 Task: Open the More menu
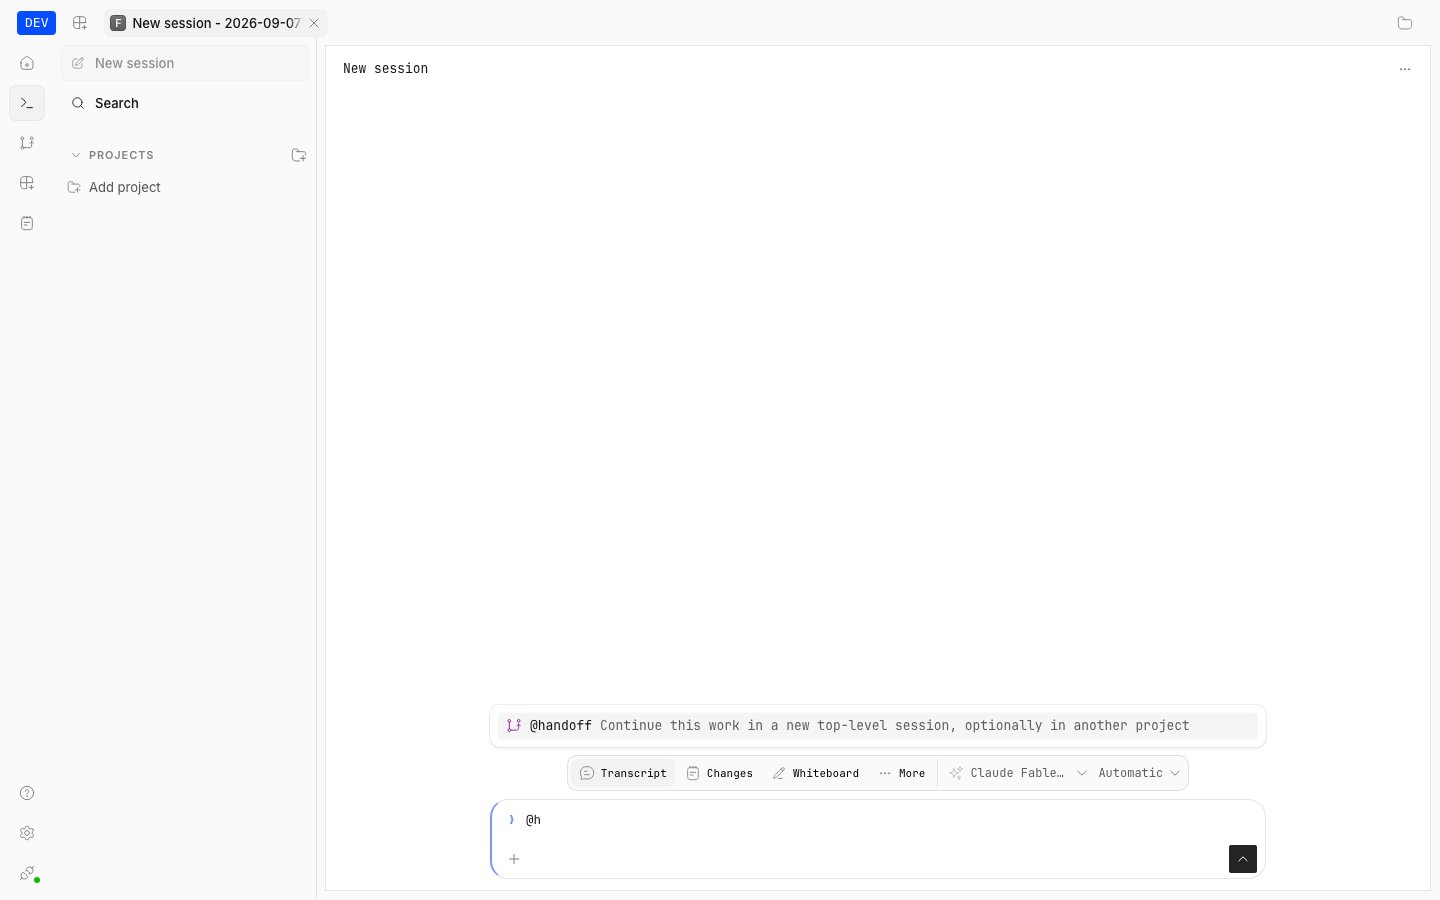[x=902, y=773]
